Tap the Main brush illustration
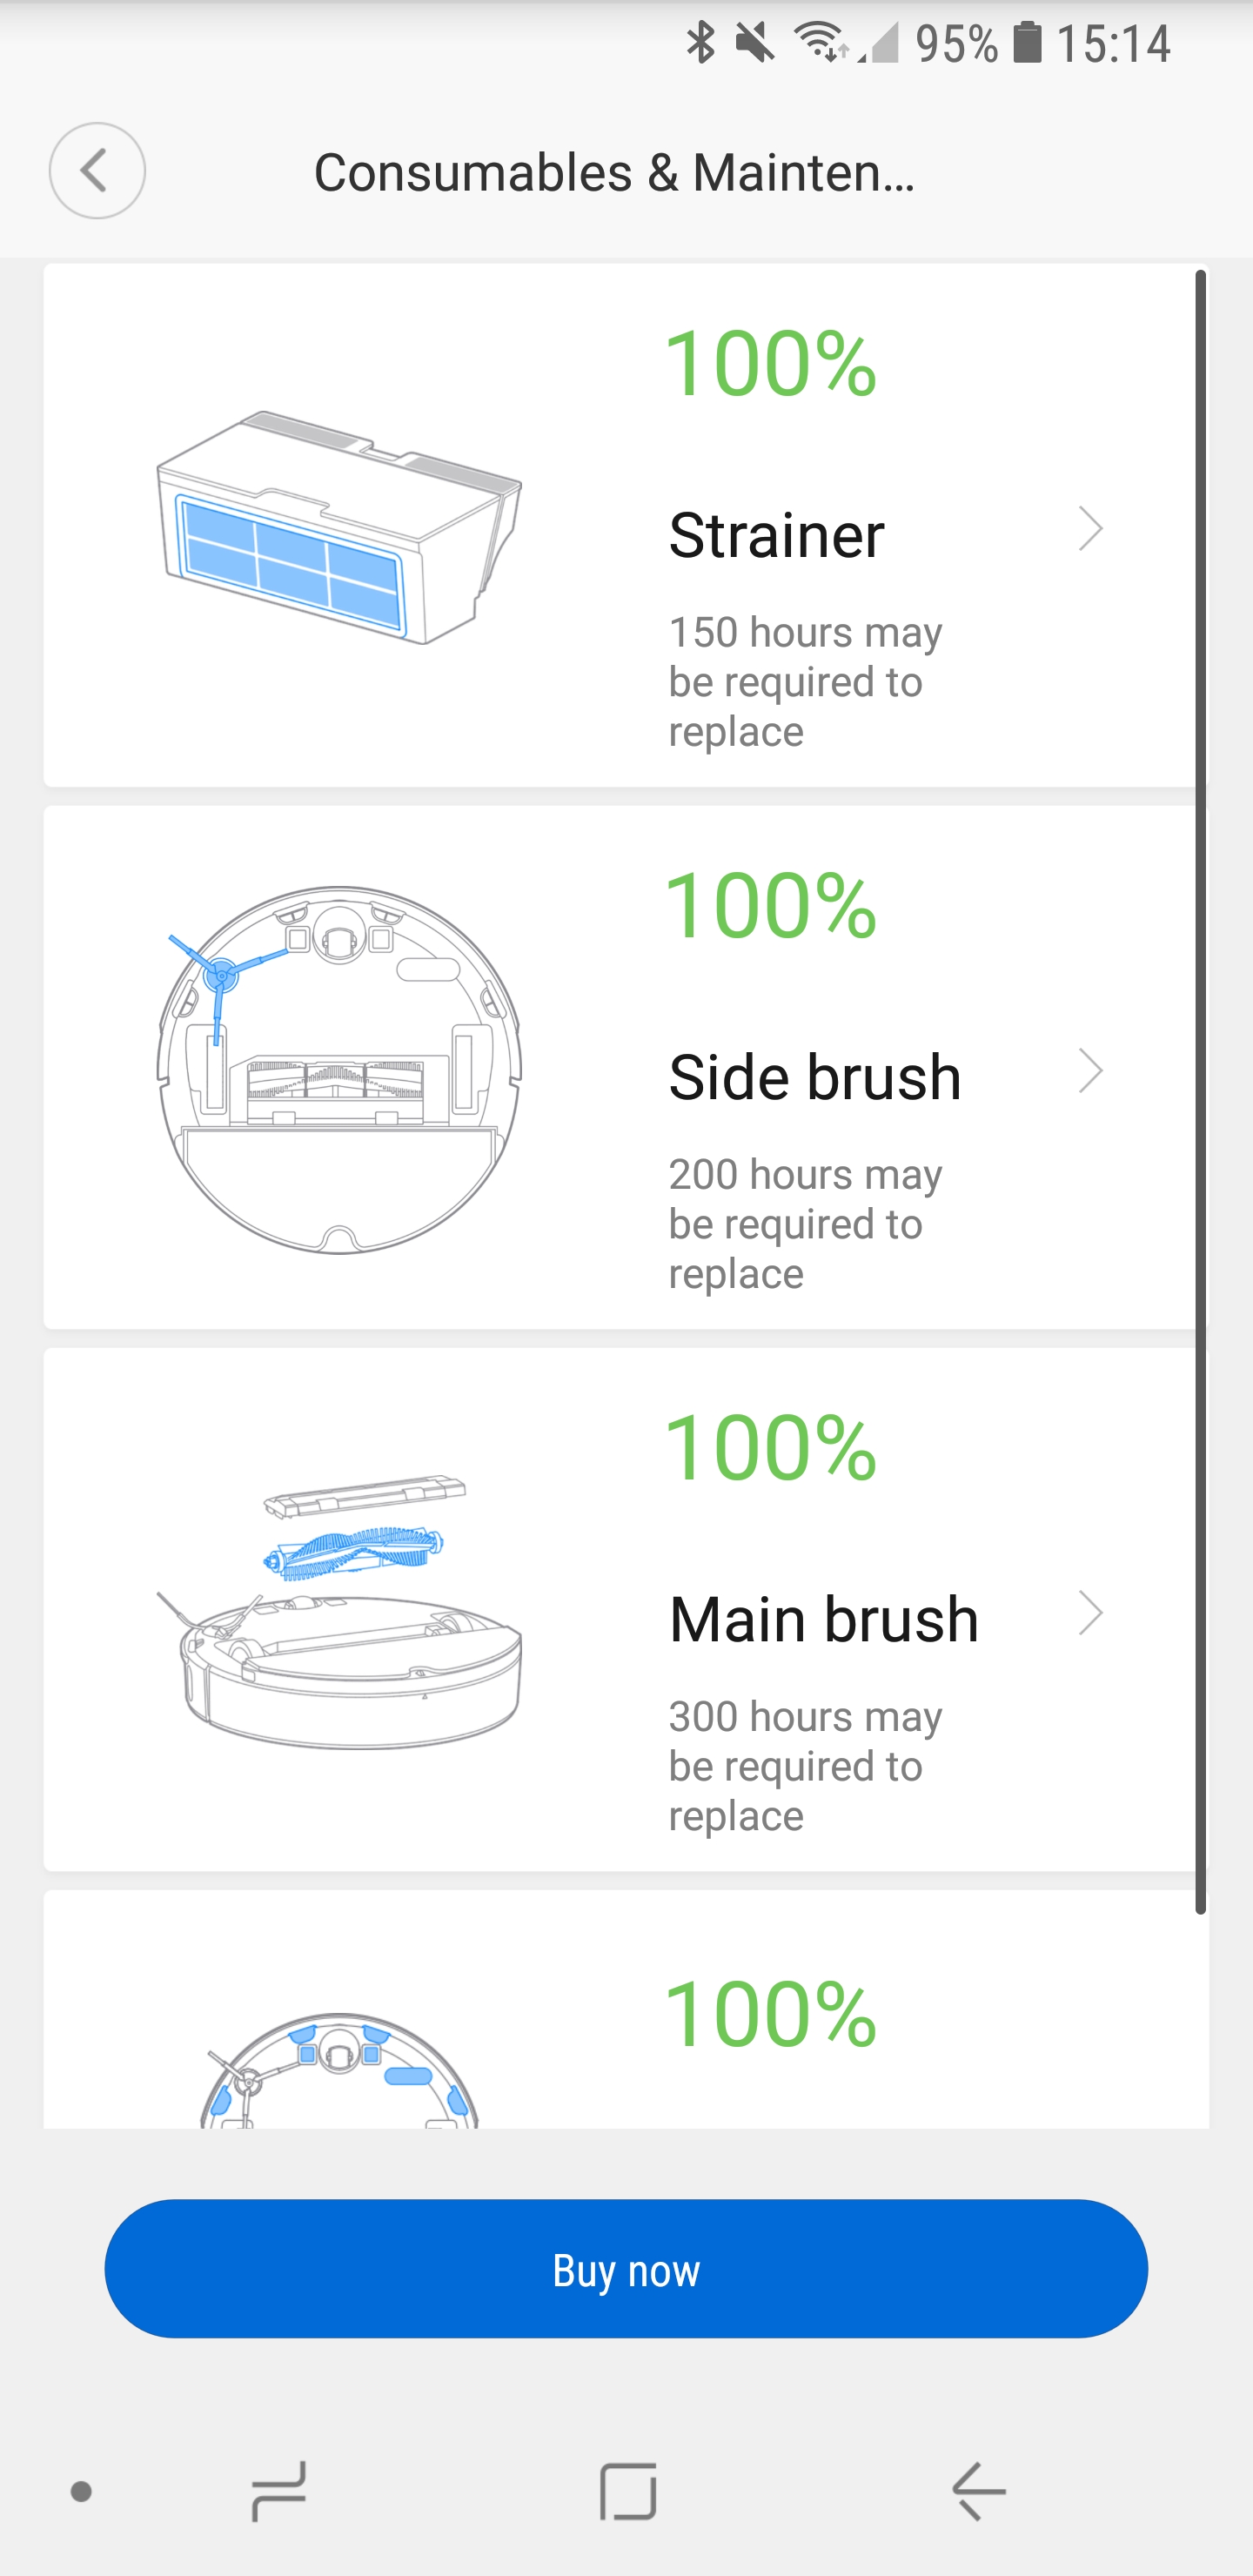This screenshot has height=2576, width=1253. [x=339, y=1611]
